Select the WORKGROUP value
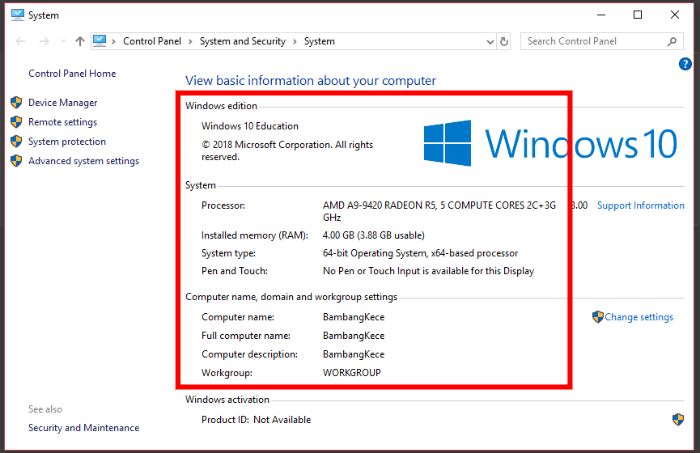Viewport: 700px width, 453px height. 352,373
